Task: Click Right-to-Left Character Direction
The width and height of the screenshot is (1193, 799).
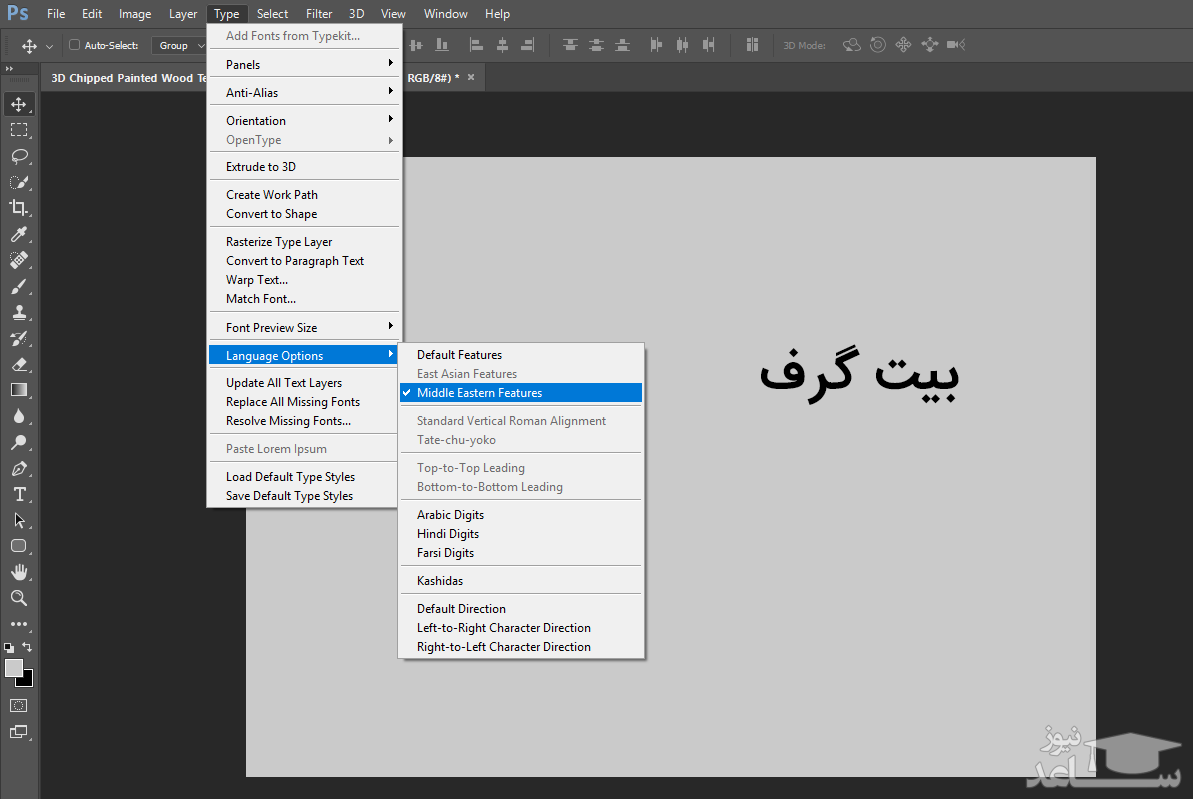Action: (503, 647)
